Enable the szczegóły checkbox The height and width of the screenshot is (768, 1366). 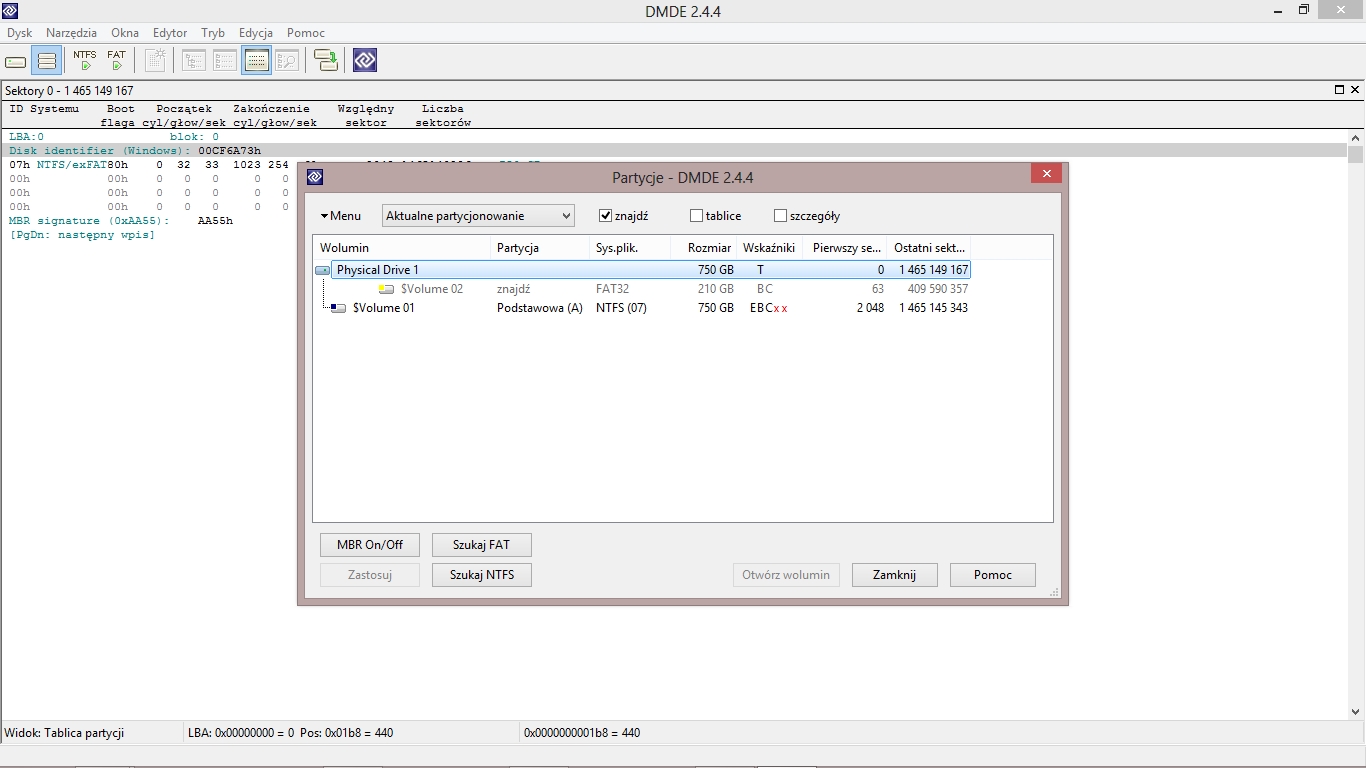coord(781,216)
